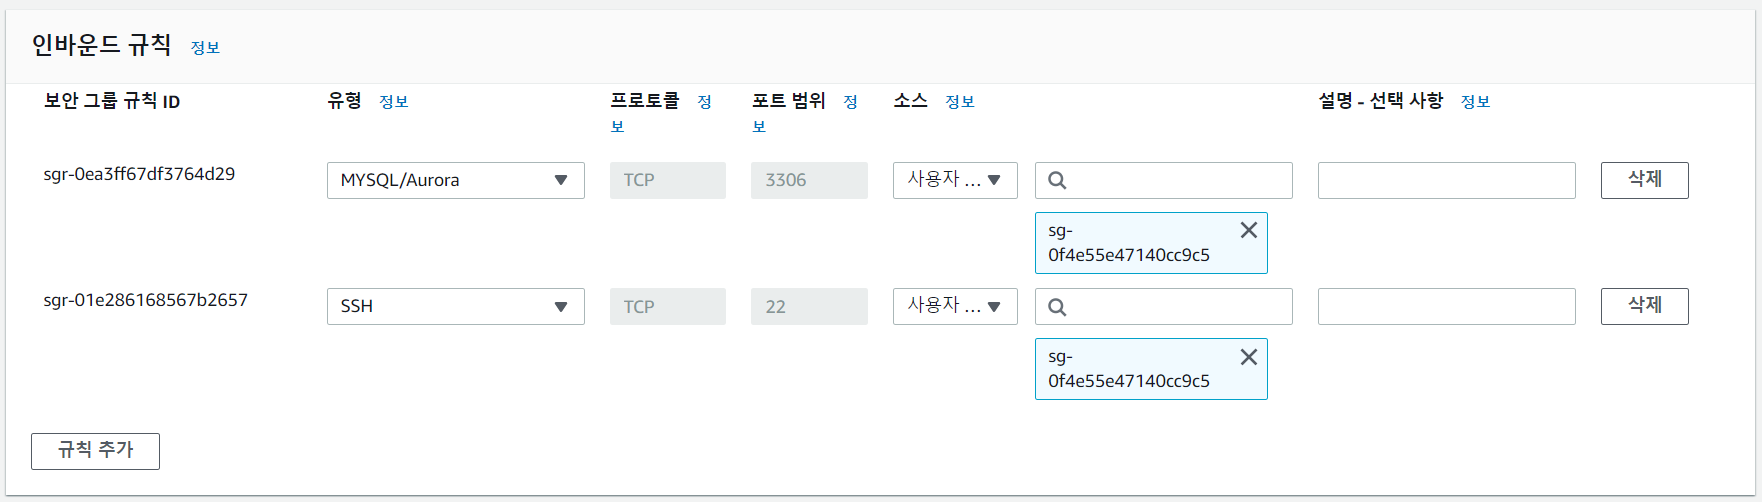Expand the source dropdown in the MYSQL/Aurora rule
The width and height of the screenshot is (1762, 502).
click(x=955, y=181)
